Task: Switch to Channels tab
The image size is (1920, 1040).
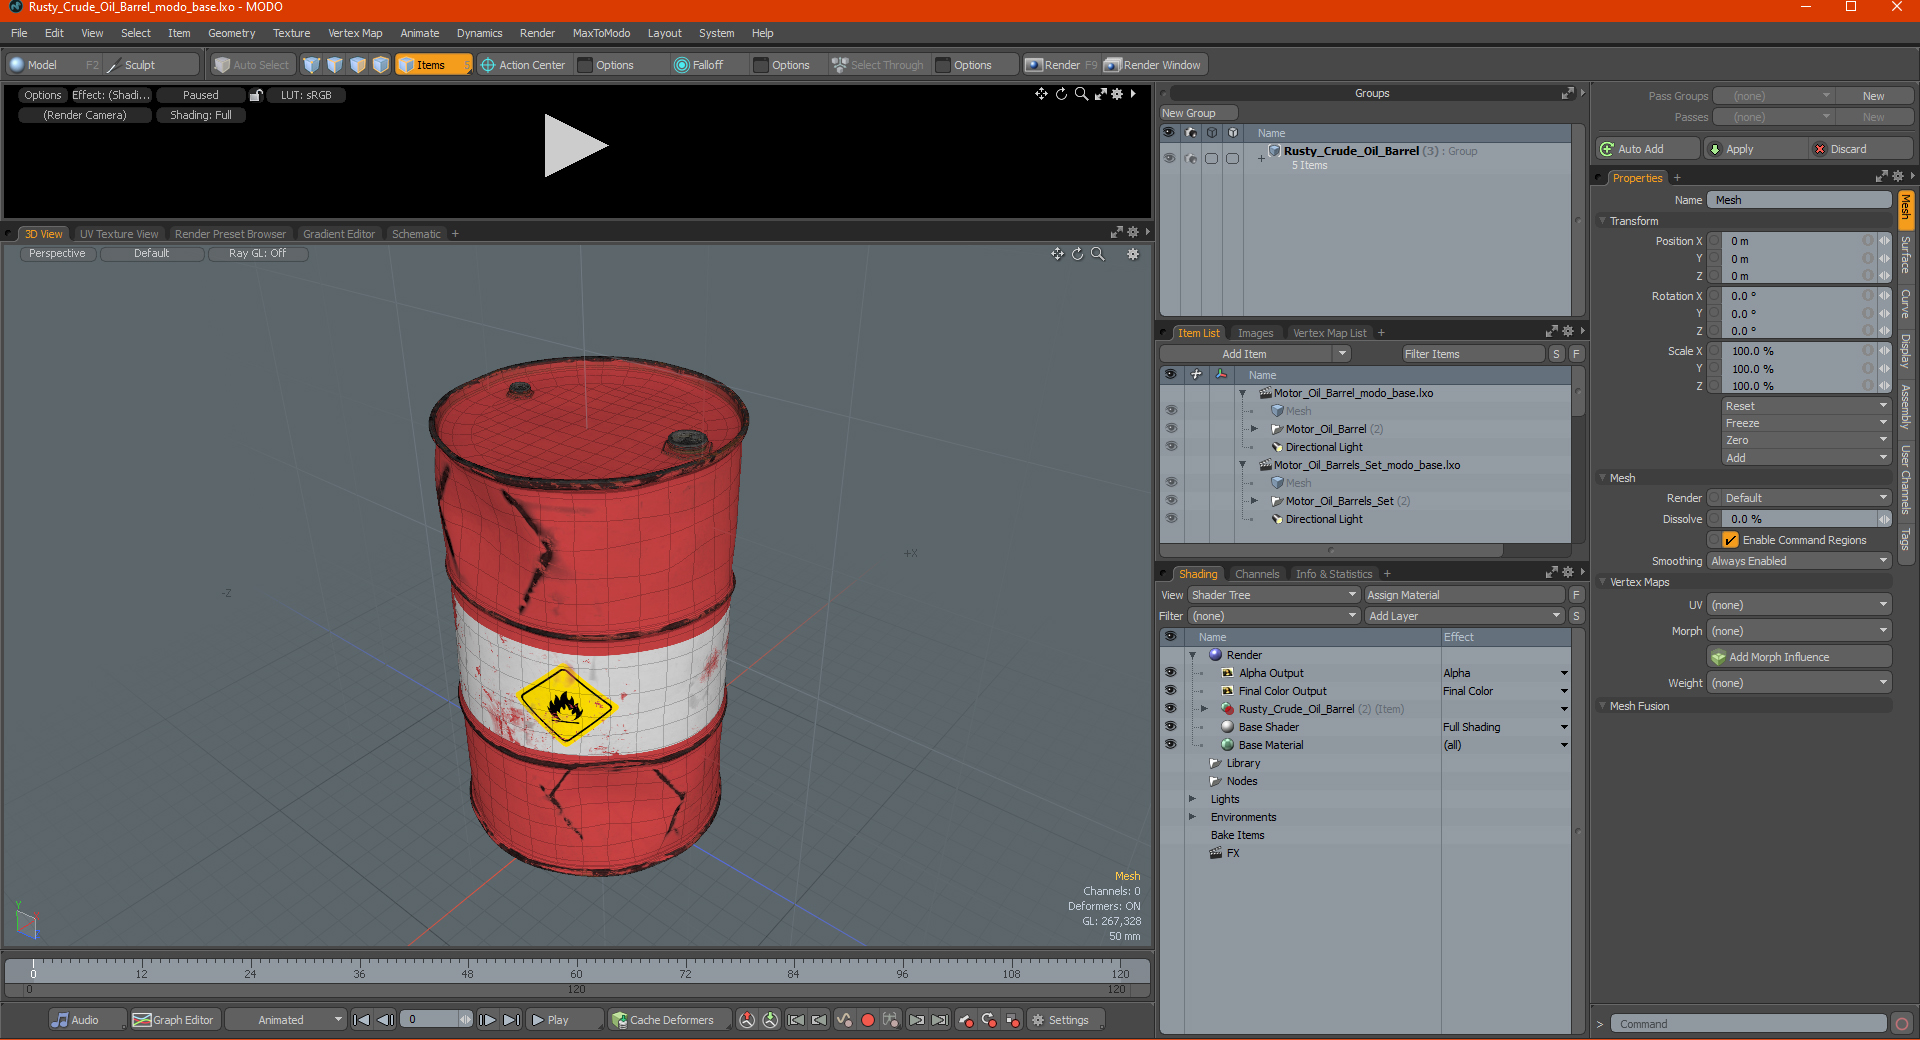Action: [1256, 574]
